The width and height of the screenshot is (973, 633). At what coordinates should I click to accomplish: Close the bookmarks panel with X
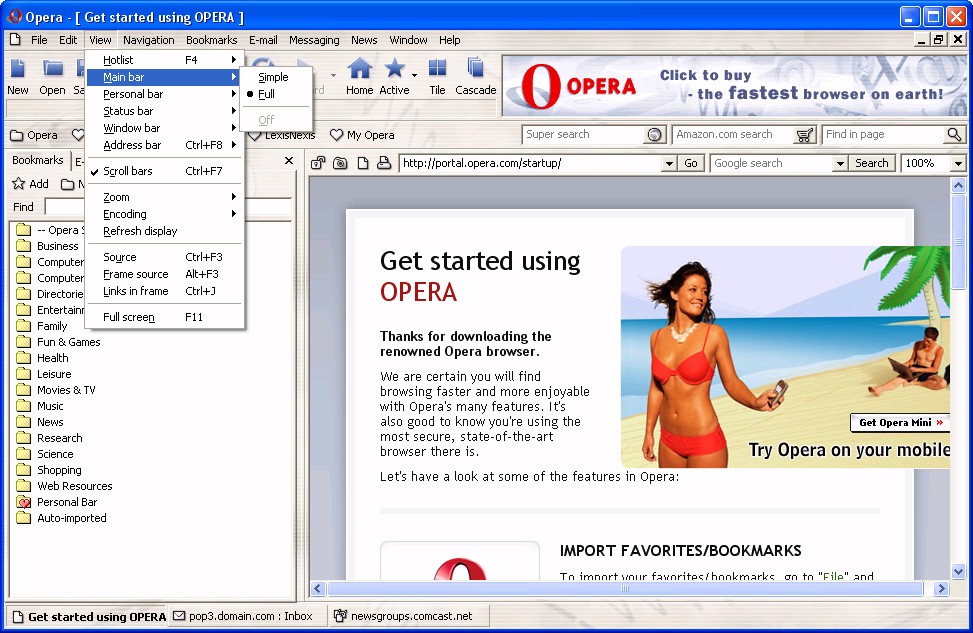(x=289, y=160)
